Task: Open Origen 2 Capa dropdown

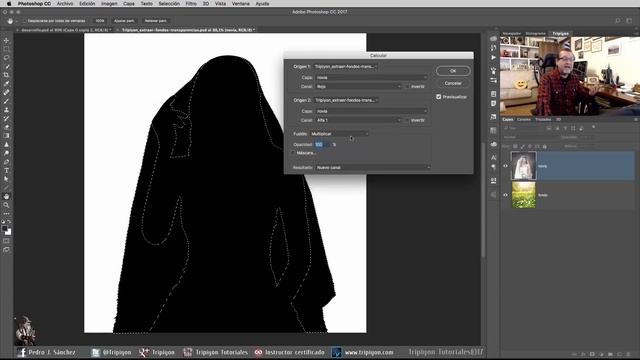Action: tap(371, 111)
